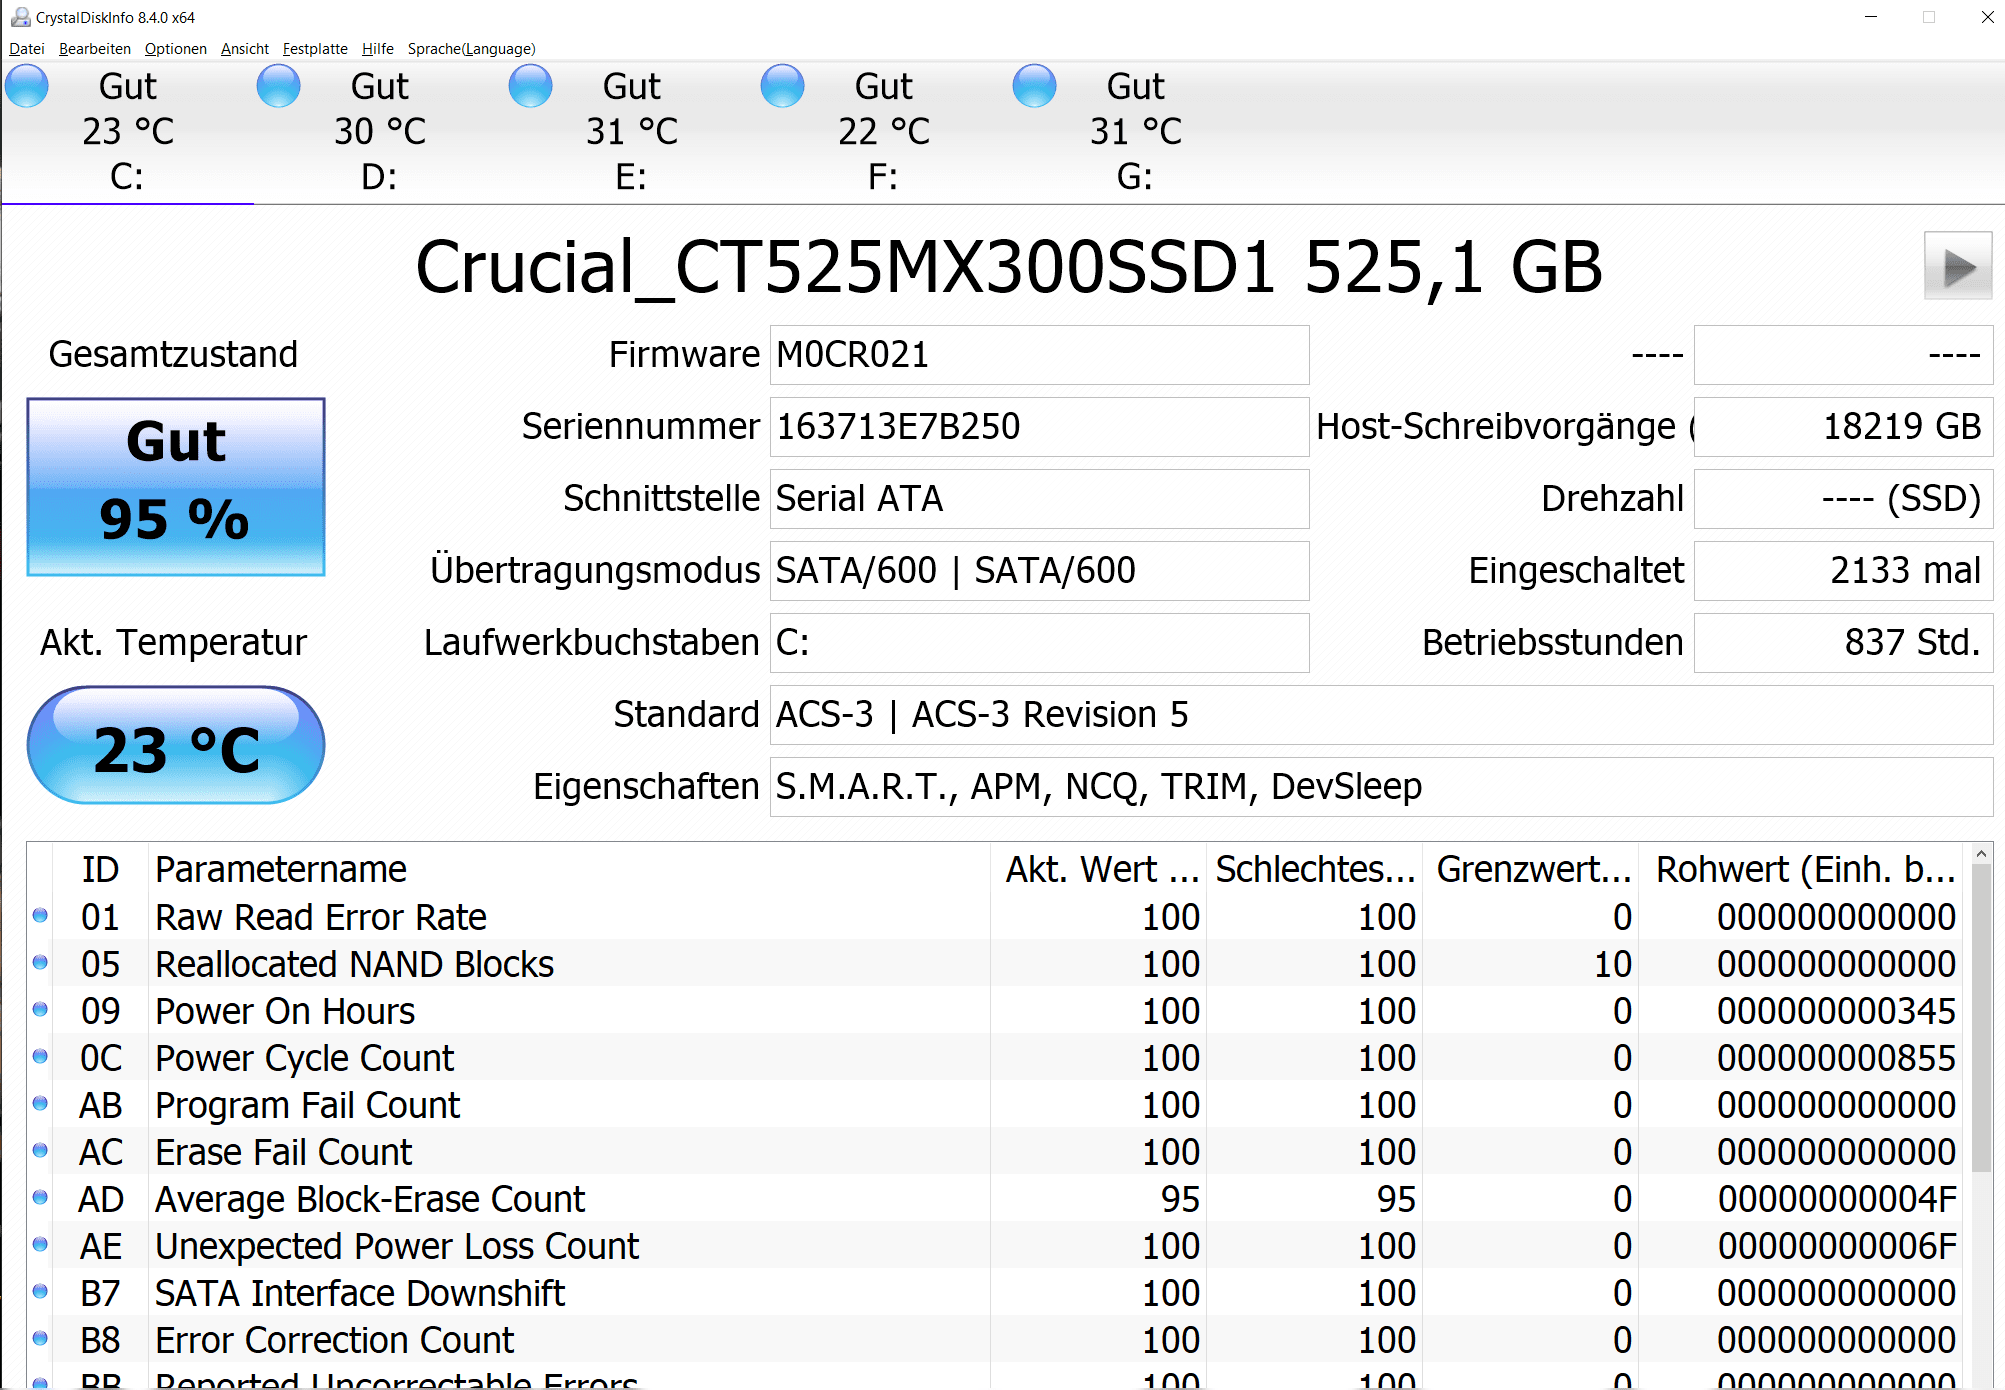
Task: Open the Festplatte menu
Action: coord(315,49)
